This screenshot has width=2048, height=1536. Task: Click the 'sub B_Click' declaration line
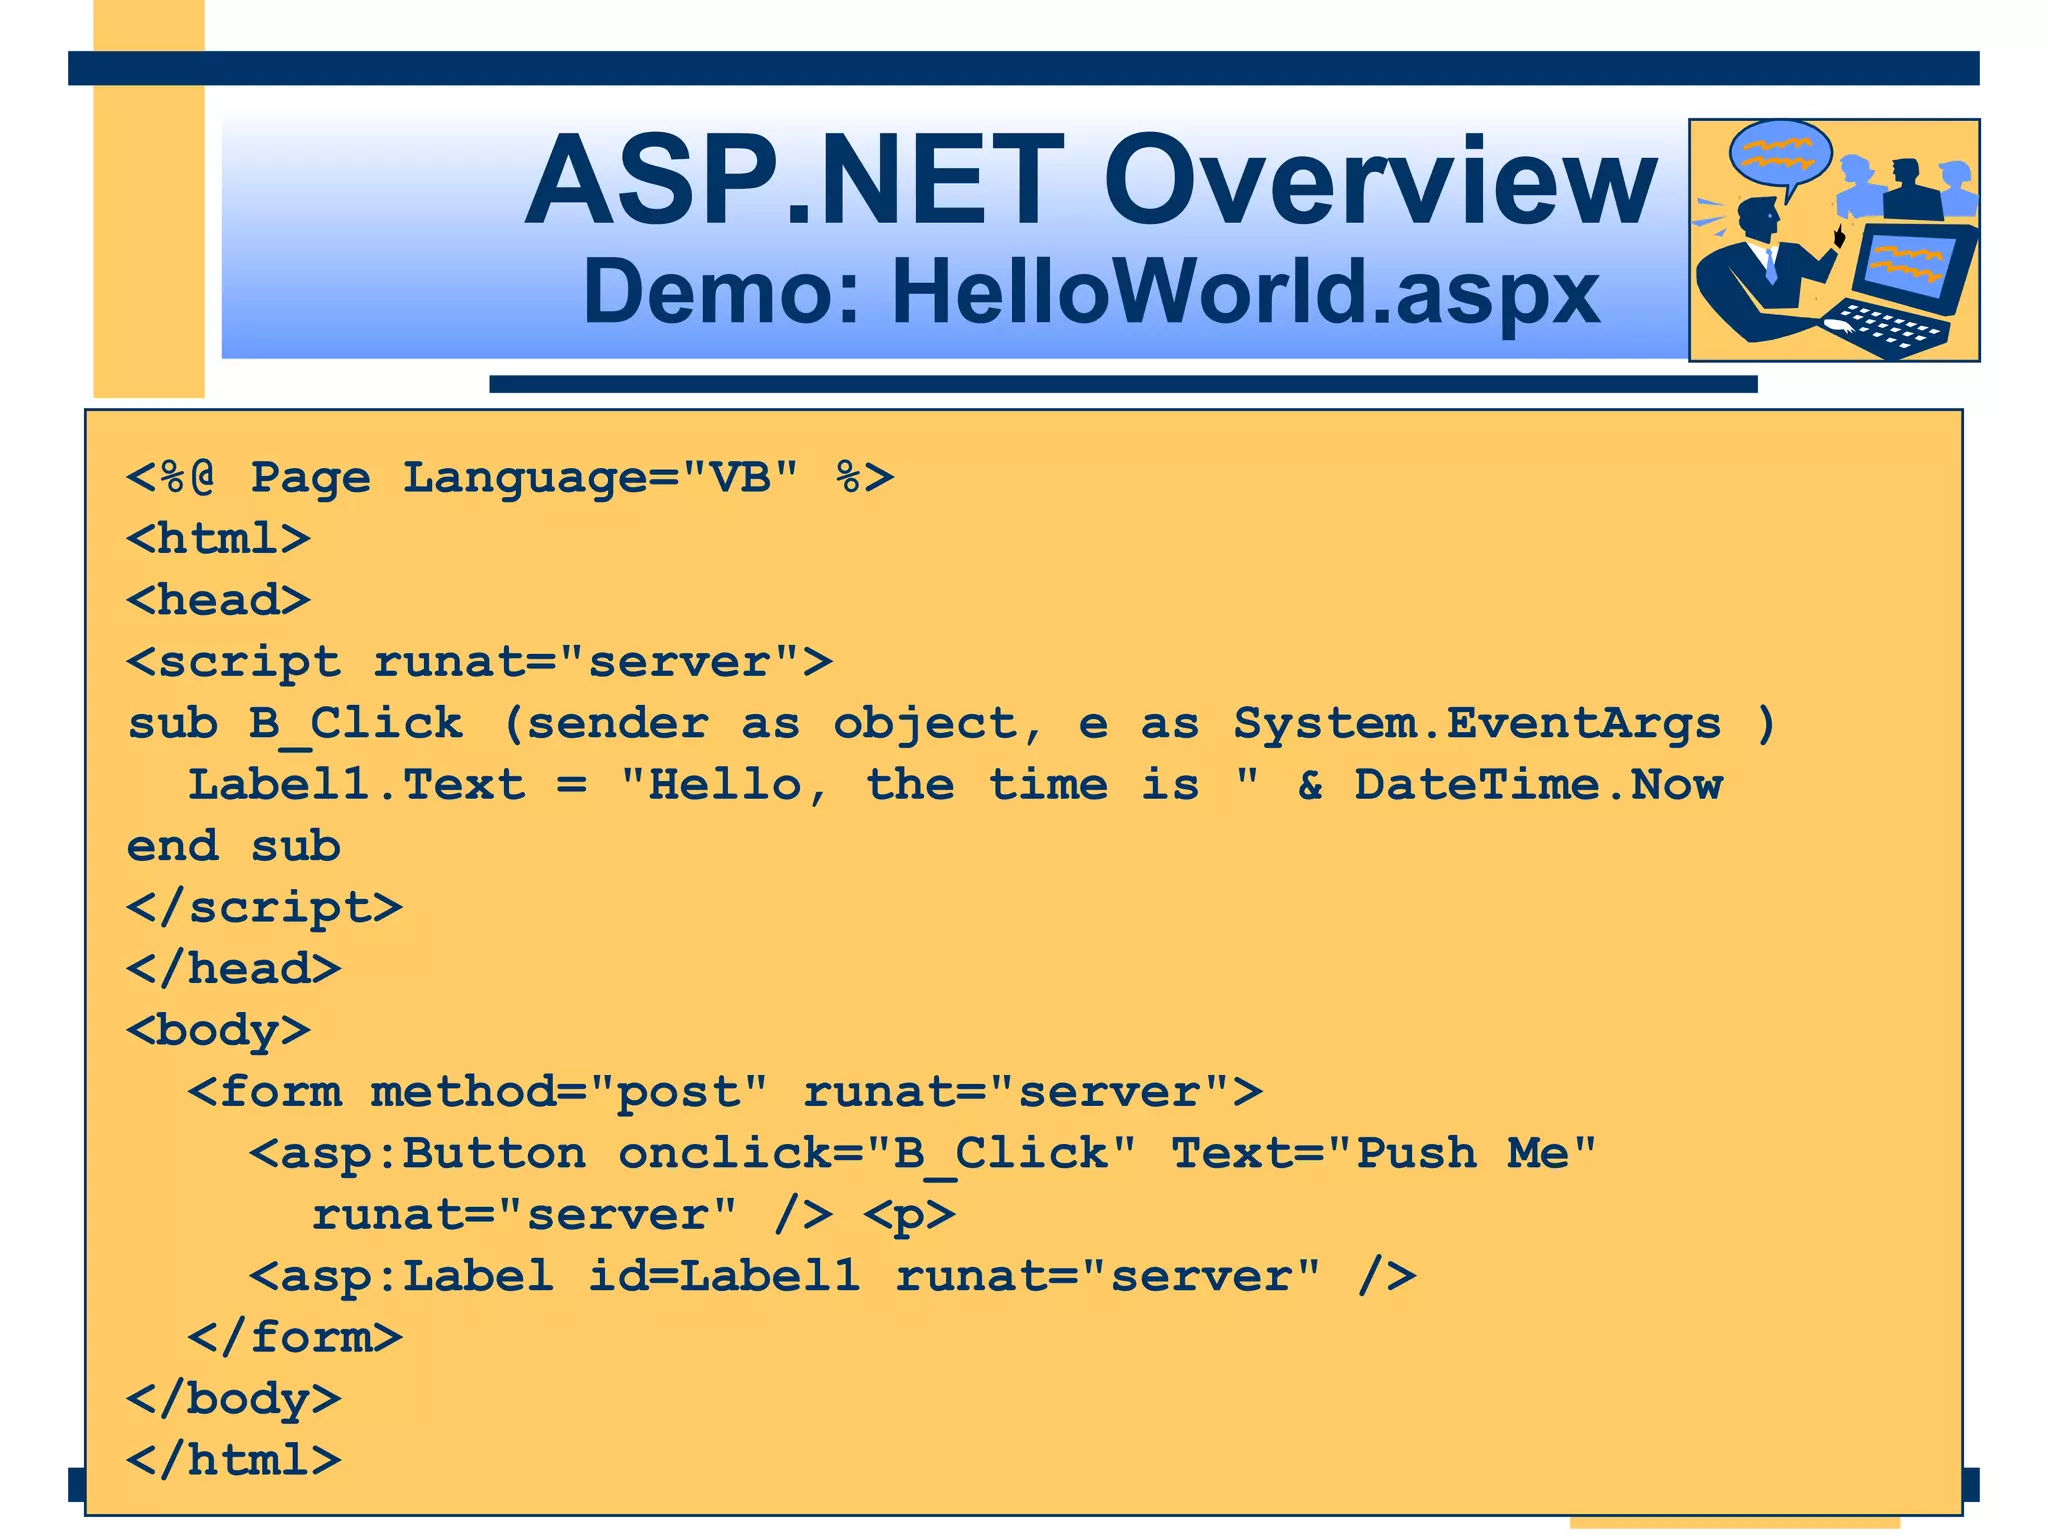(x=952, y=724)
